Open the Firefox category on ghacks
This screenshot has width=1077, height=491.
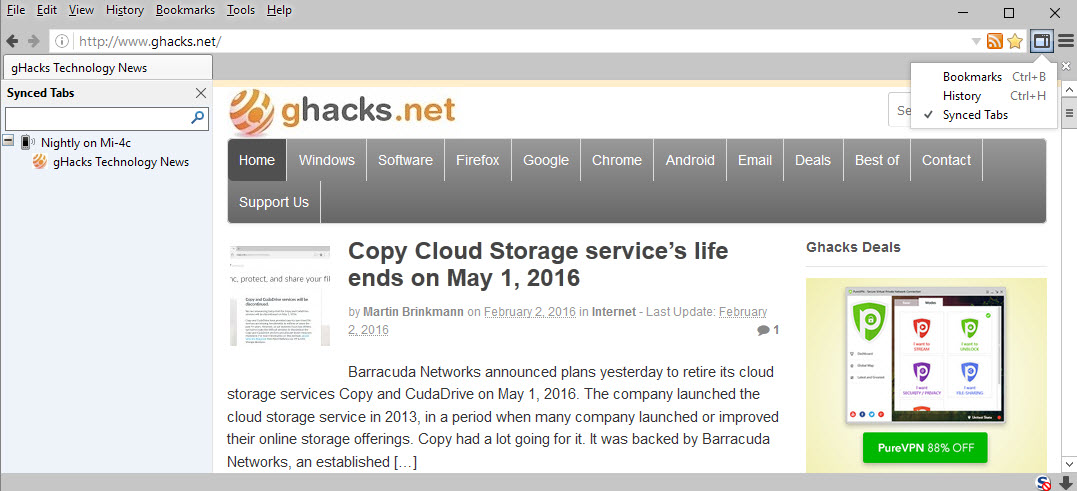[479, 160]
